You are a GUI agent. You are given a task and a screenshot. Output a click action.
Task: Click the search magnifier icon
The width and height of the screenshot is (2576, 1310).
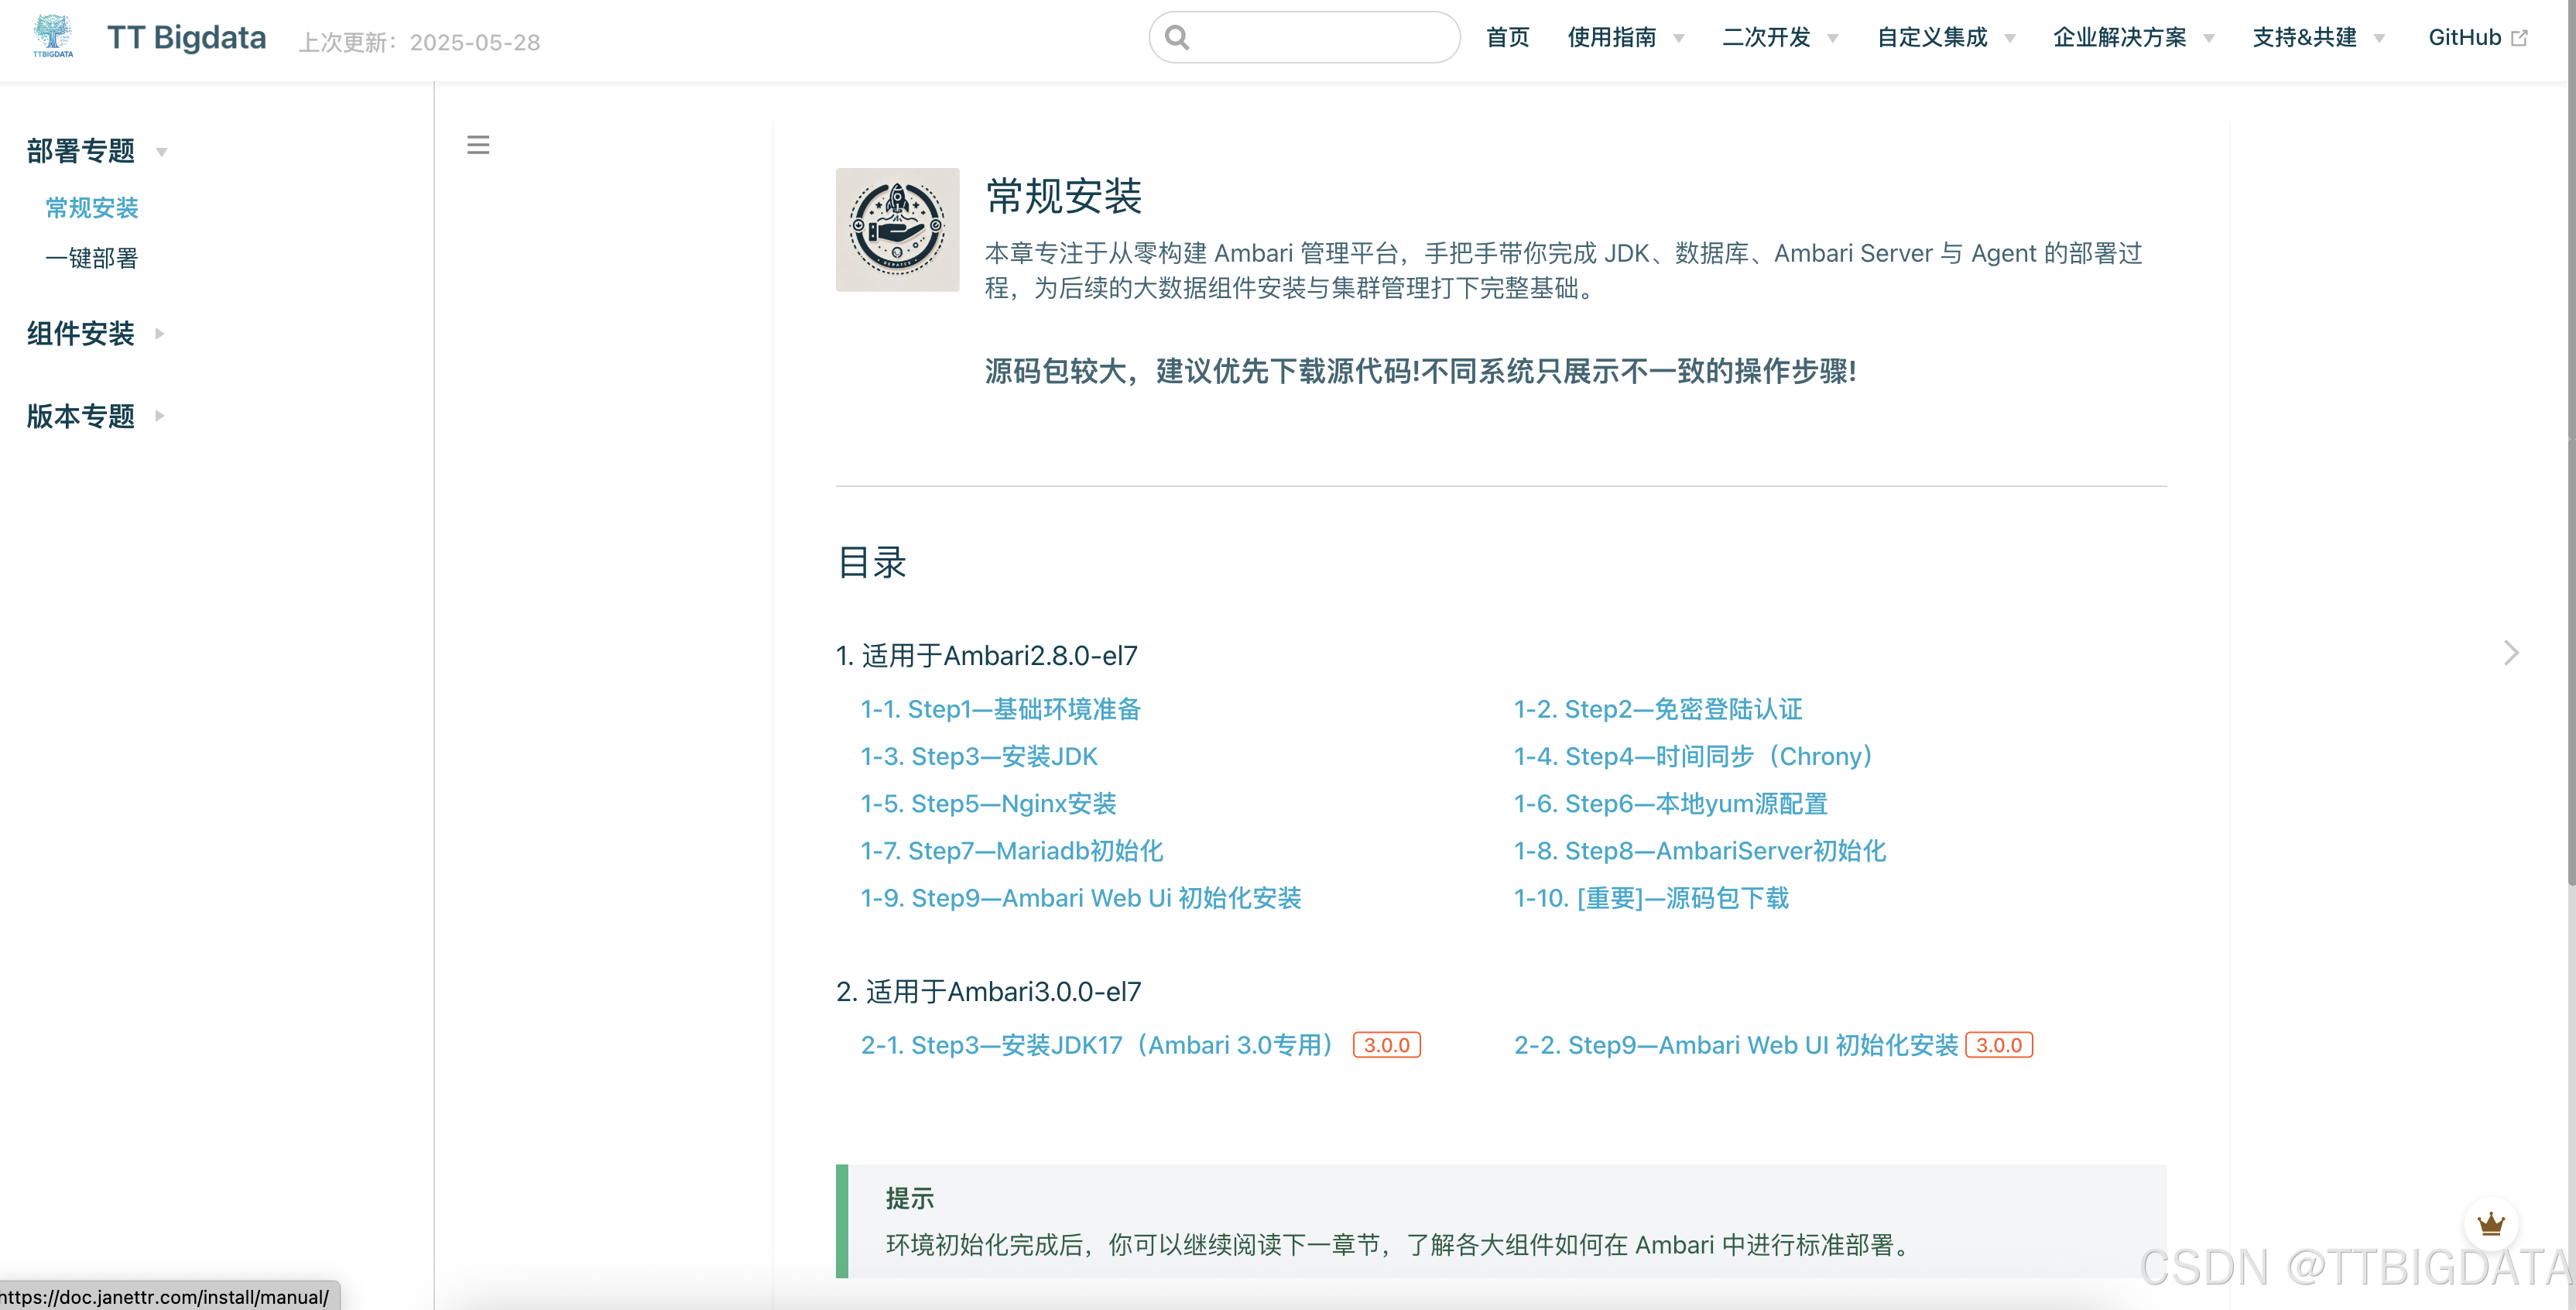coord(1177,38)
